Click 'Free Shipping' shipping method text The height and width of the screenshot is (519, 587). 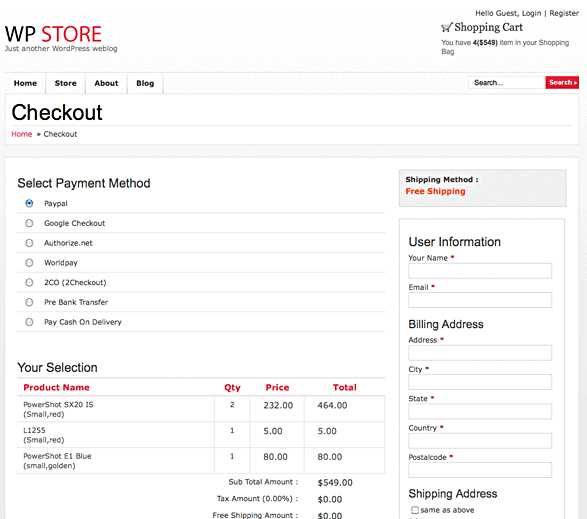(x=435, y=191)
